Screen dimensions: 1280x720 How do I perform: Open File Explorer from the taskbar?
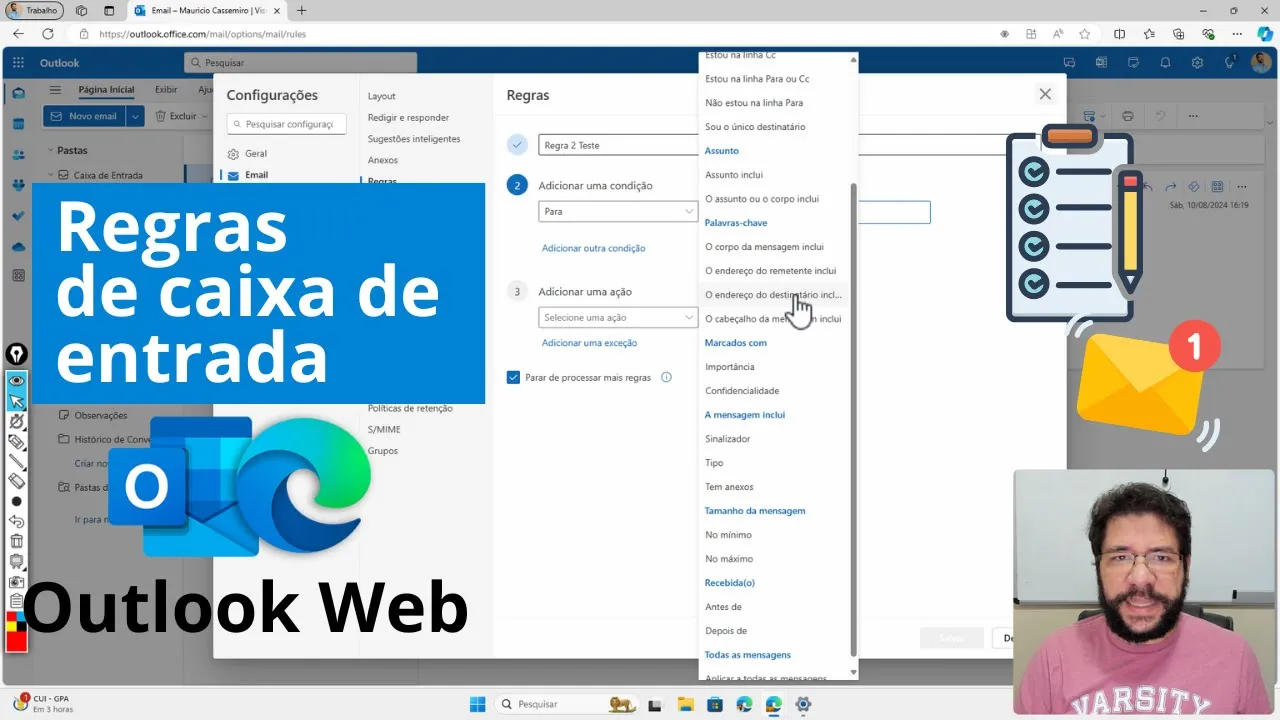tap(684, 704)
